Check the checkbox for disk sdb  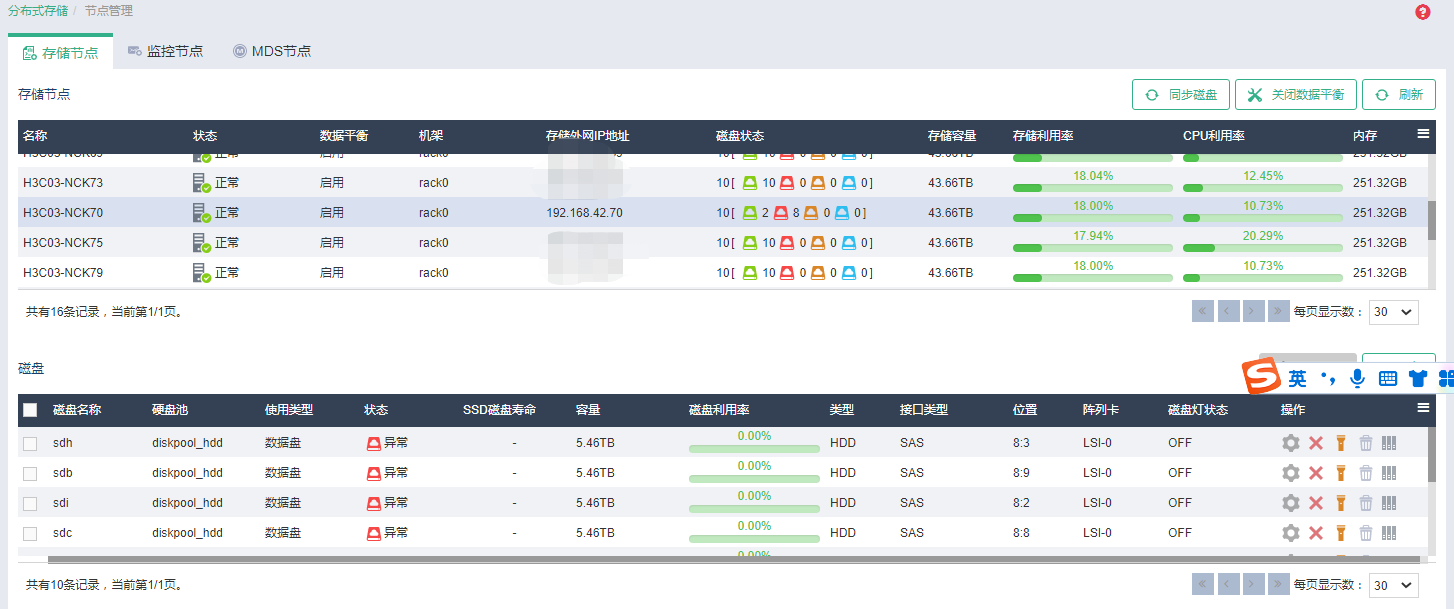30,473
